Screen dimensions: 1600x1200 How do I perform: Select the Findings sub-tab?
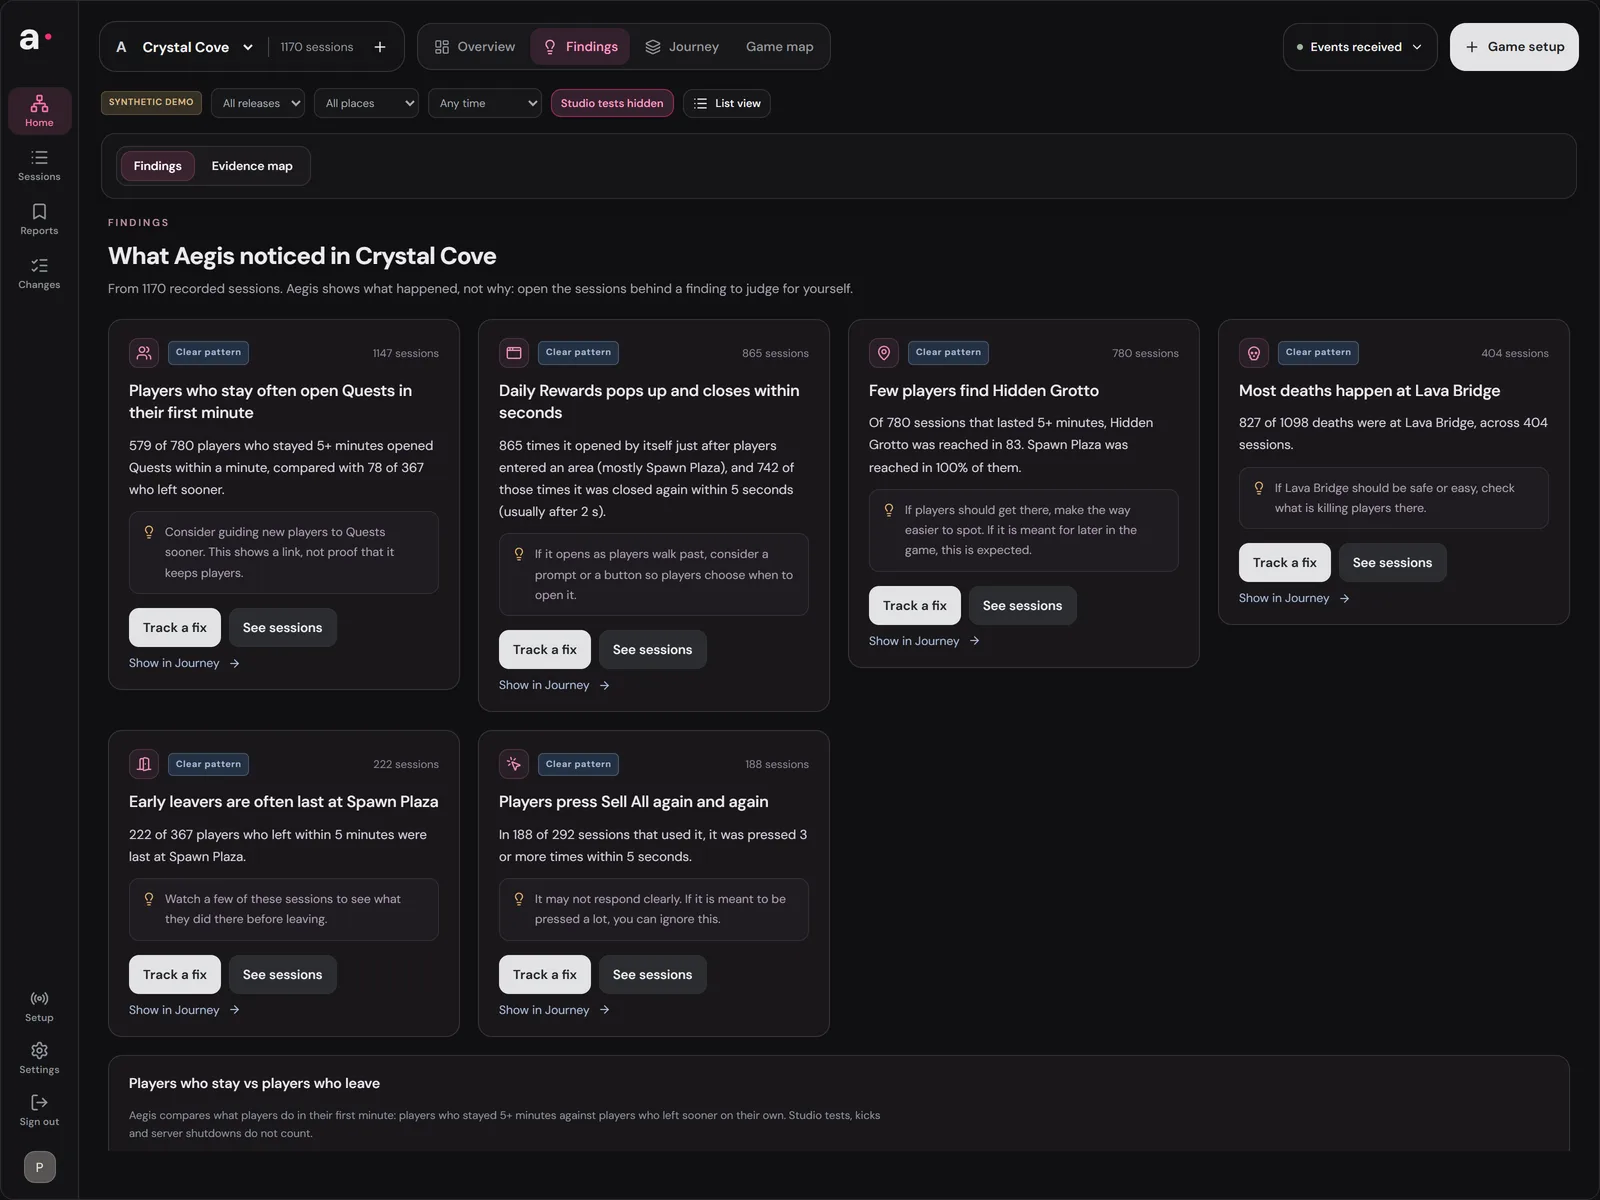pyautogui.click(x=158, y=166)
